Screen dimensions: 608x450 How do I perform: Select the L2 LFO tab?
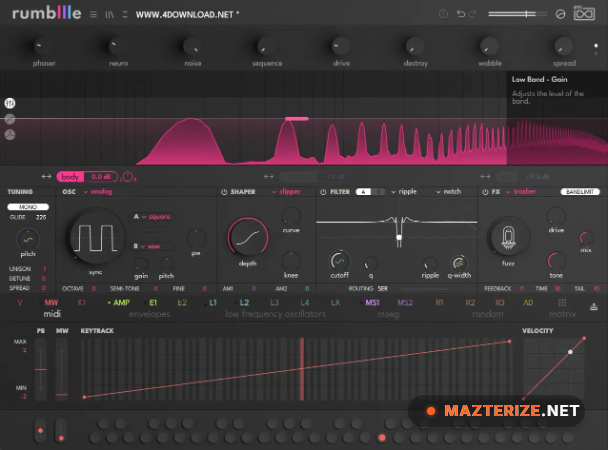point(244,303)
